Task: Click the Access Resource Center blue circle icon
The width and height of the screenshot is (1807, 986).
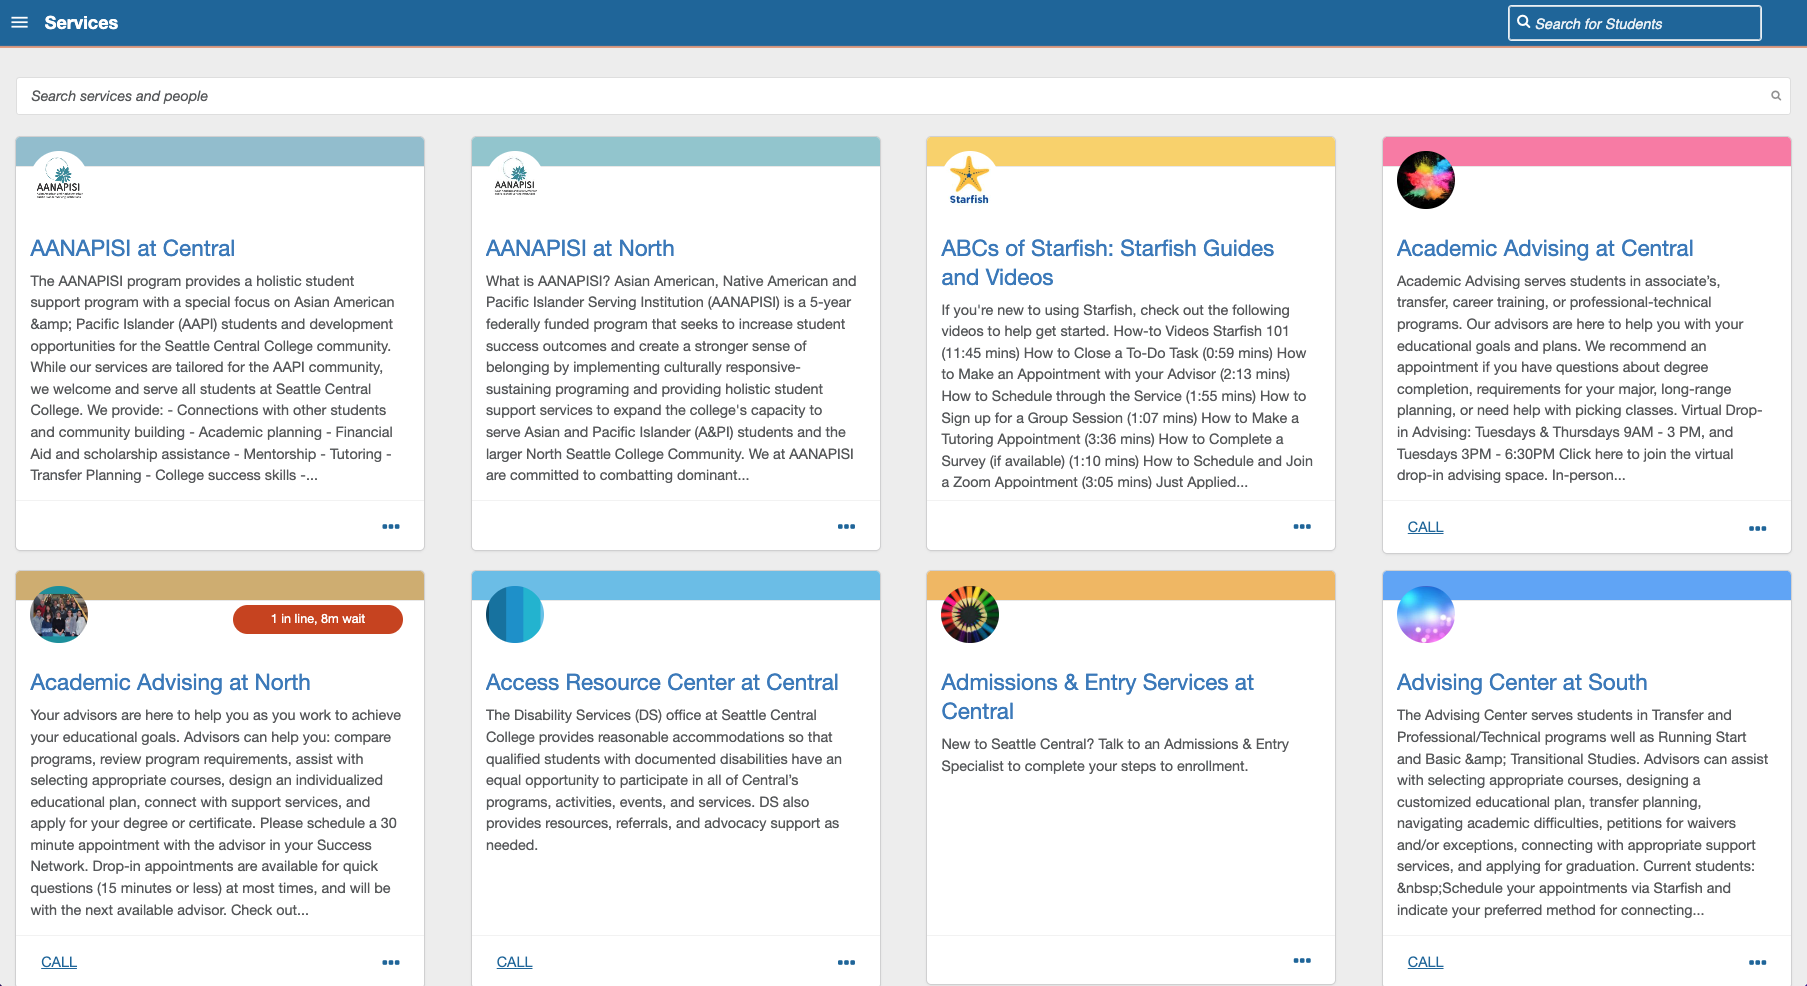Action: point(515,614)
